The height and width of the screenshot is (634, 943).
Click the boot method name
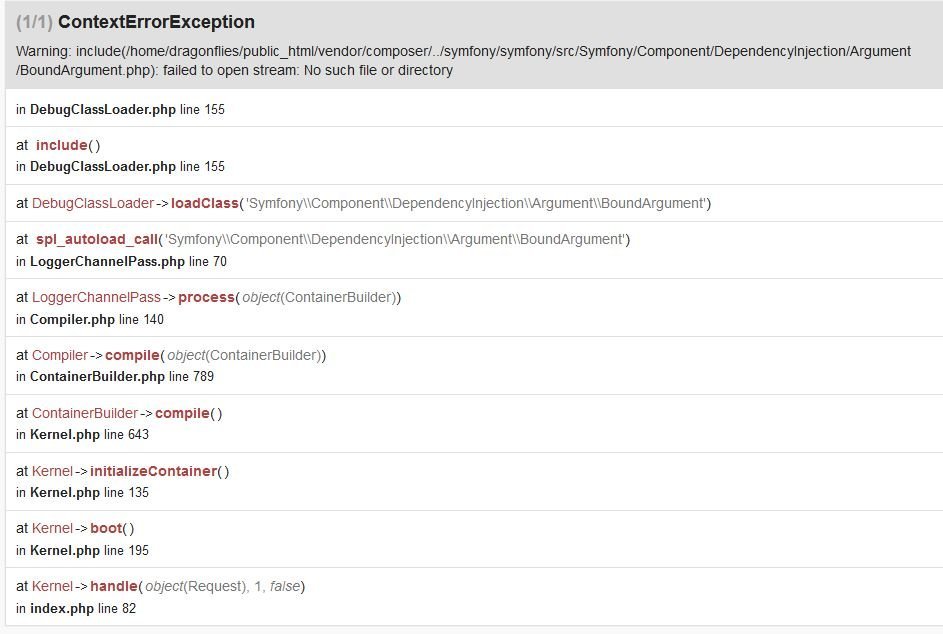point(107,528)
